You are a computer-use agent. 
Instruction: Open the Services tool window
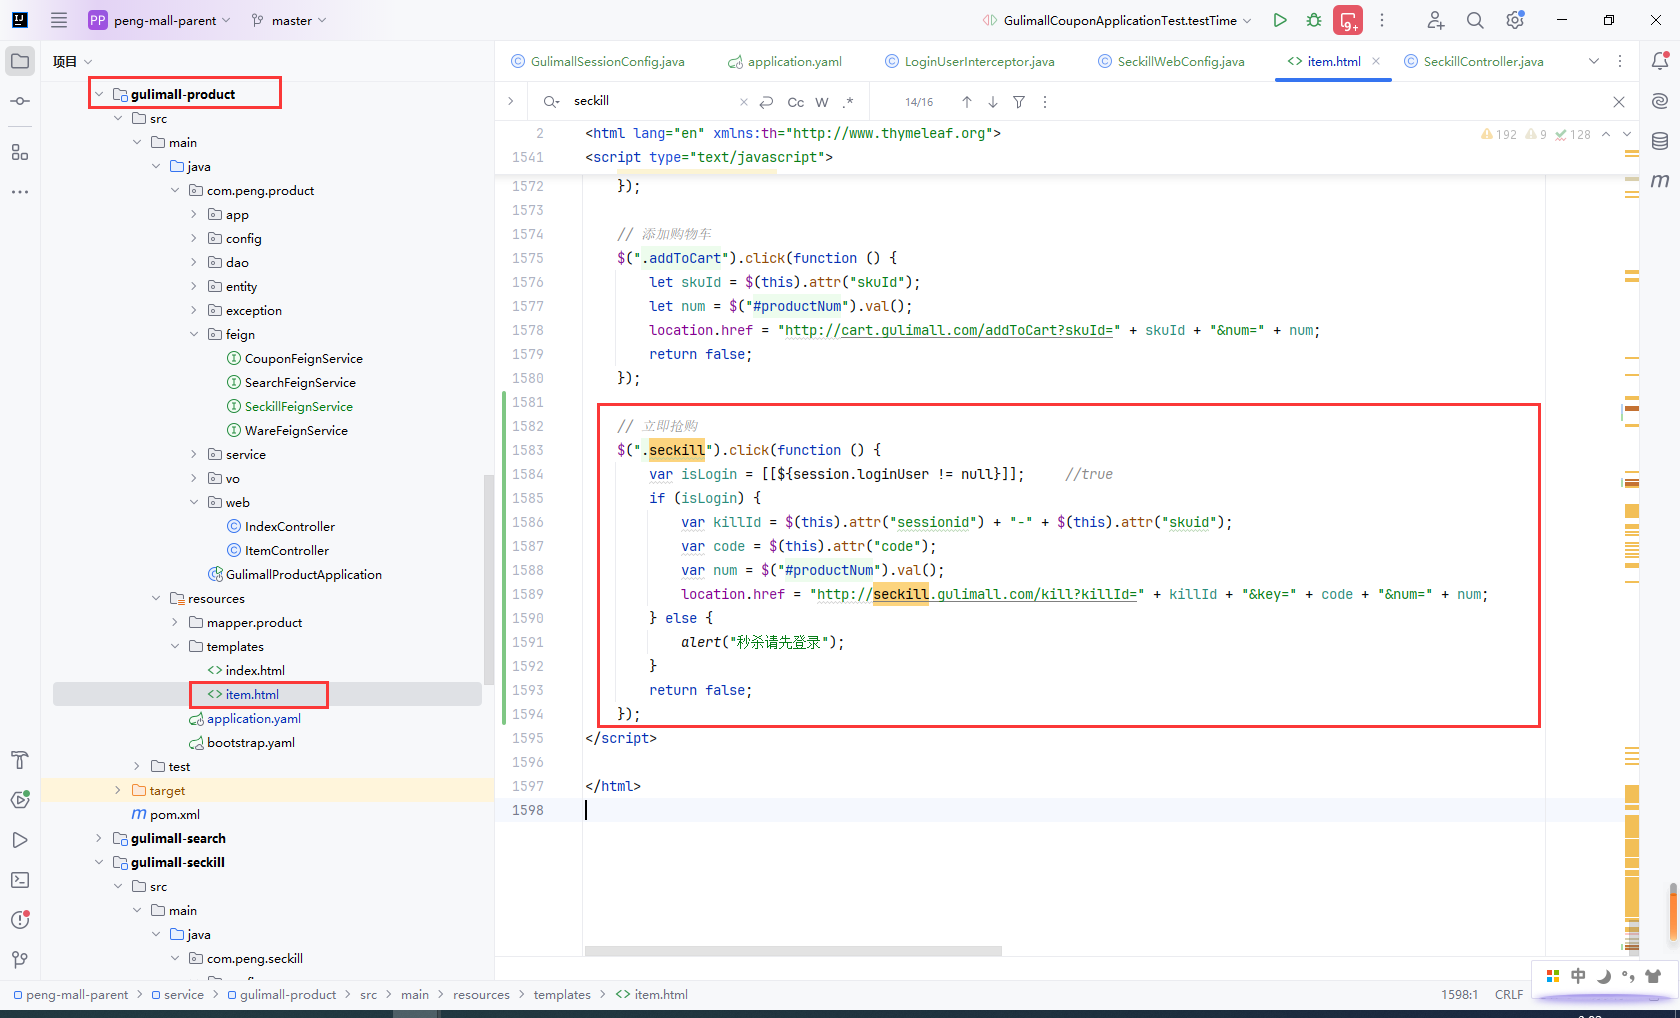[x=20, y=800]
